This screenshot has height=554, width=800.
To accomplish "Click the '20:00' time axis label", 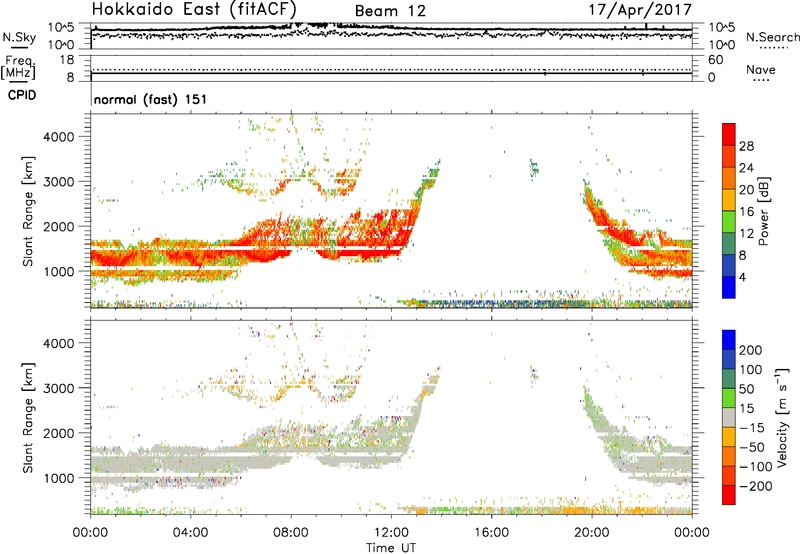I will (592, 533).
